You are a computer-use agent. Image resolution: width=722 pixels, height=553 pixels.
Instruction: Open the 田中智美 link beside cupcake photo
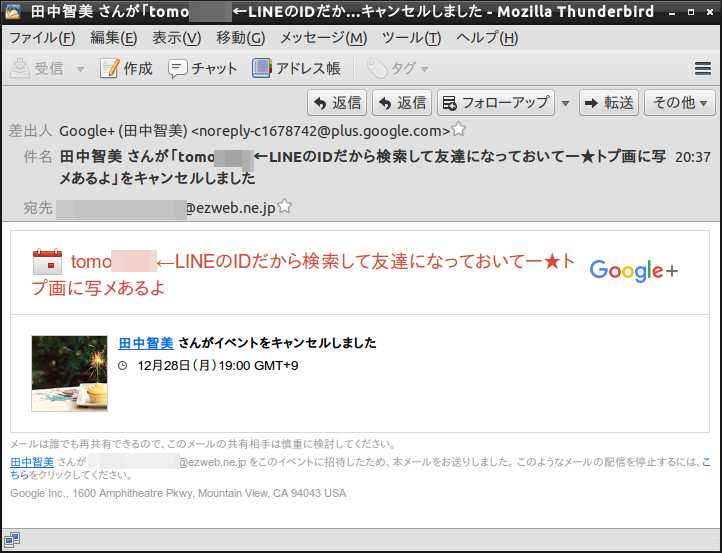146,343
